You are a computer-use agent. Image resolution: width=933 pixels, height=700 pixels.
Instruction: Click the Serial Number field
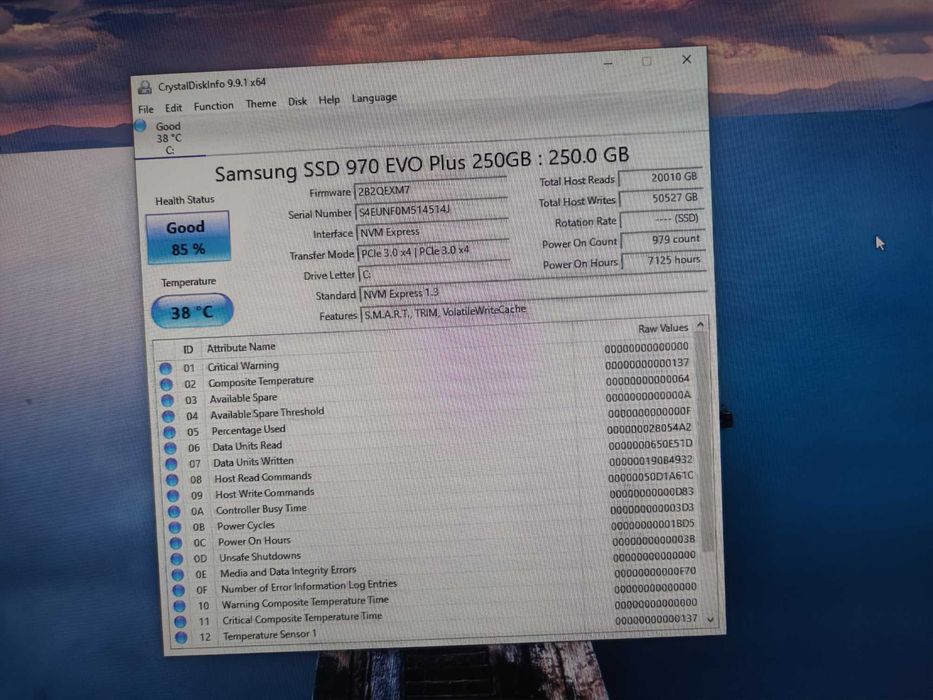[431, 210]
